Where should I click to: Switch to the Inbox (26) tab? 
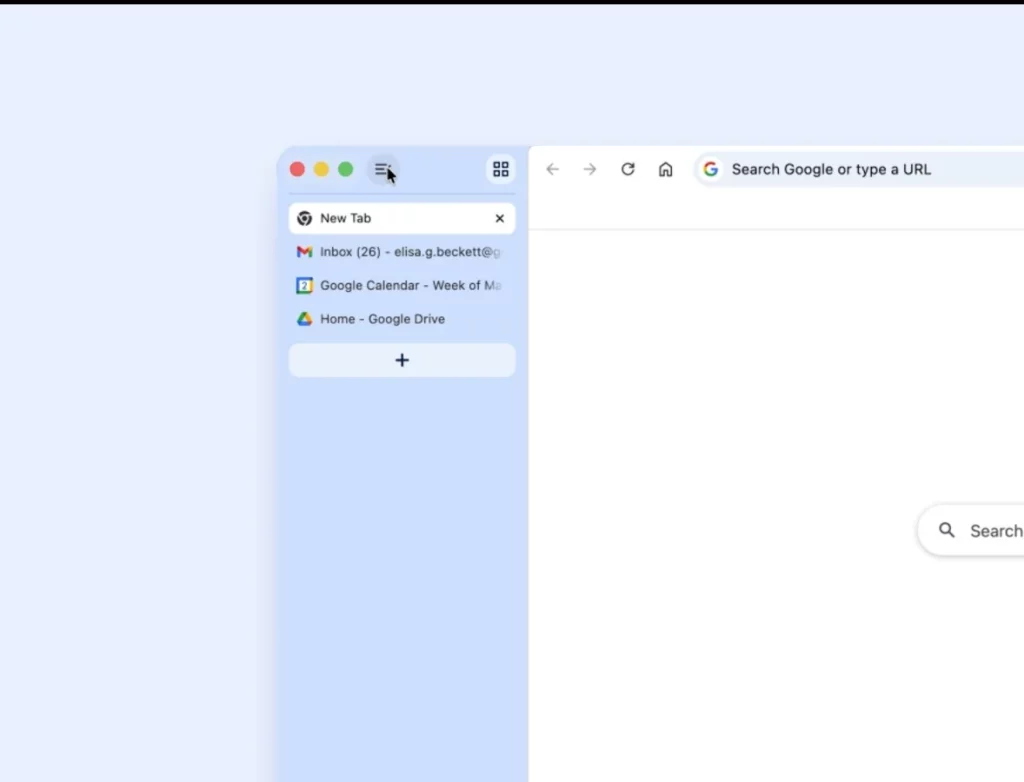coord(400,252)
